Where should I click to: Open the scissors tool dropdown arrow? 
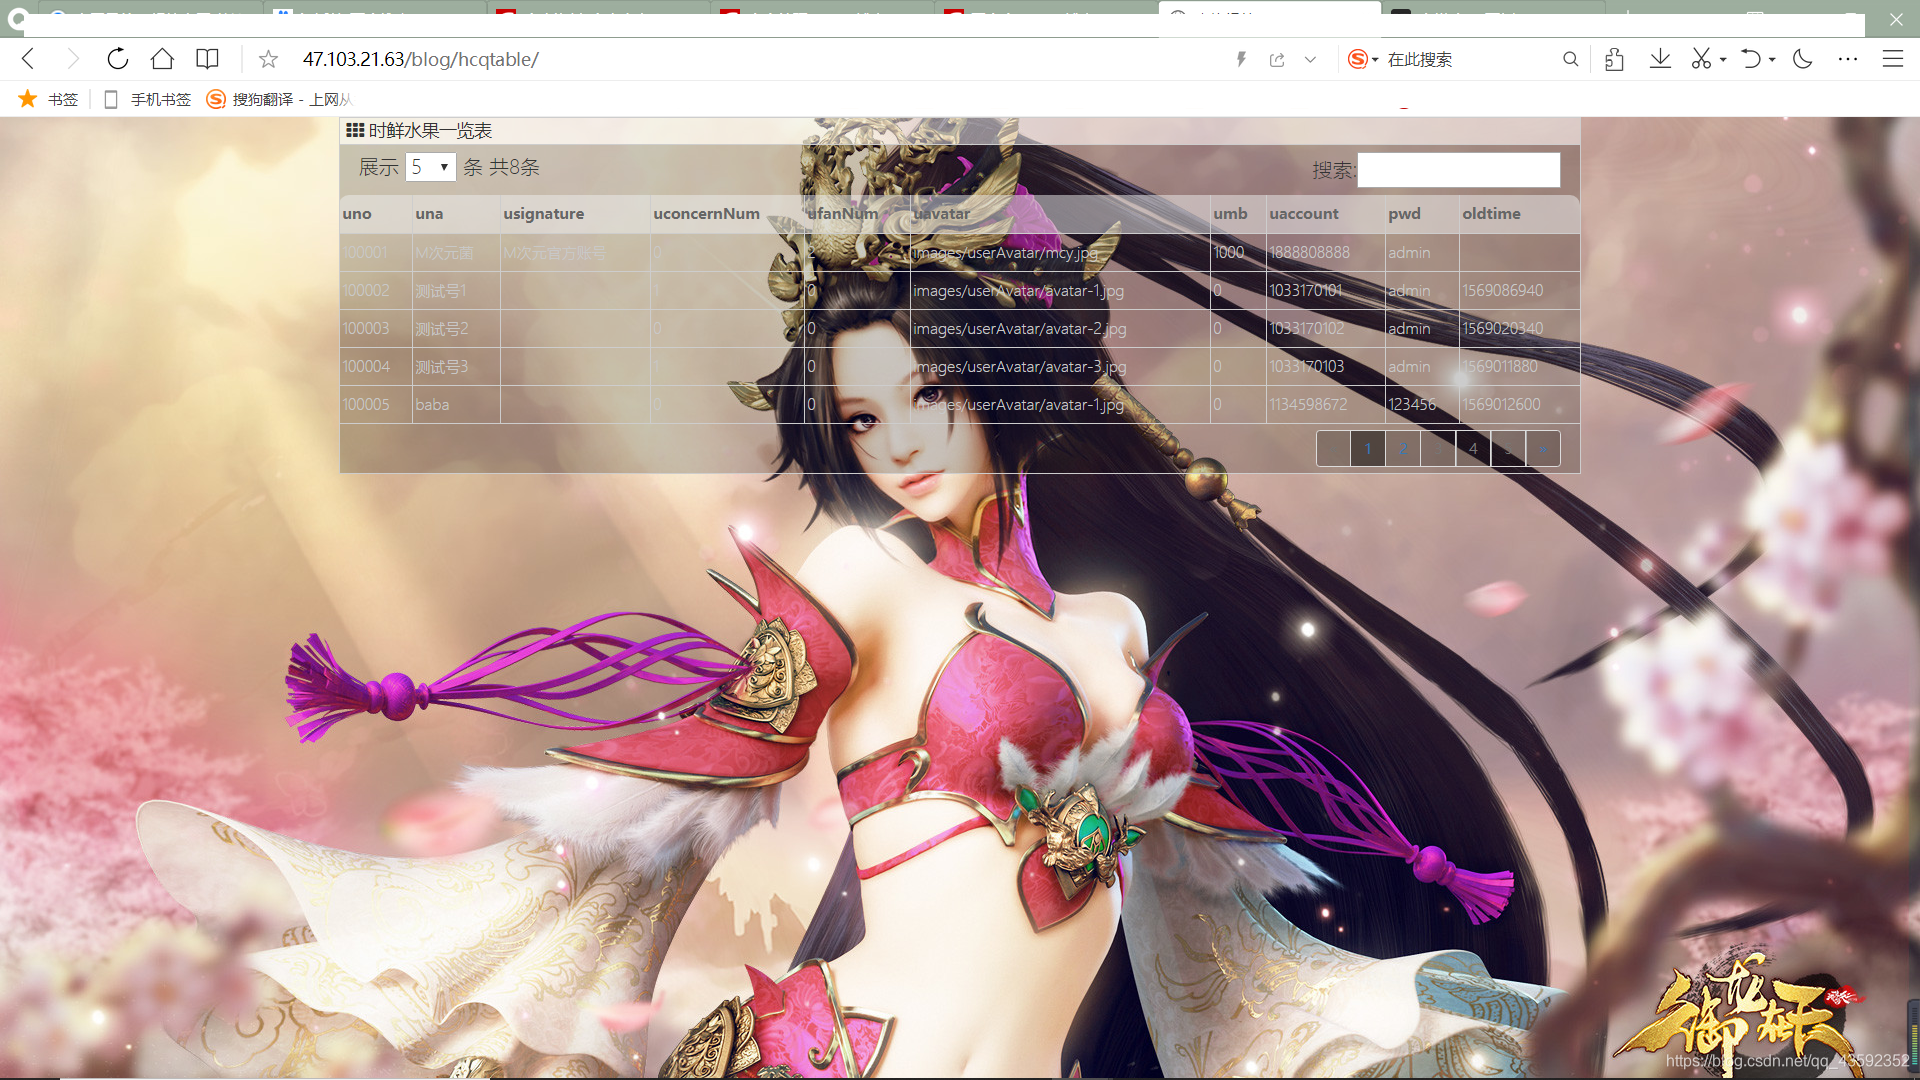coord(1722,59)
